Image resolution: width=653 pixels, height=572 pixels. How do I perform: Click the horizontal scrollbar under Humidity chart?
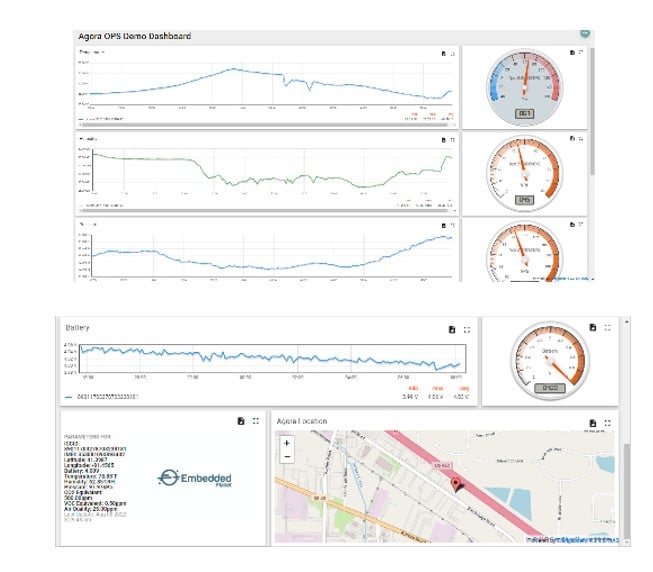(265, 211)
